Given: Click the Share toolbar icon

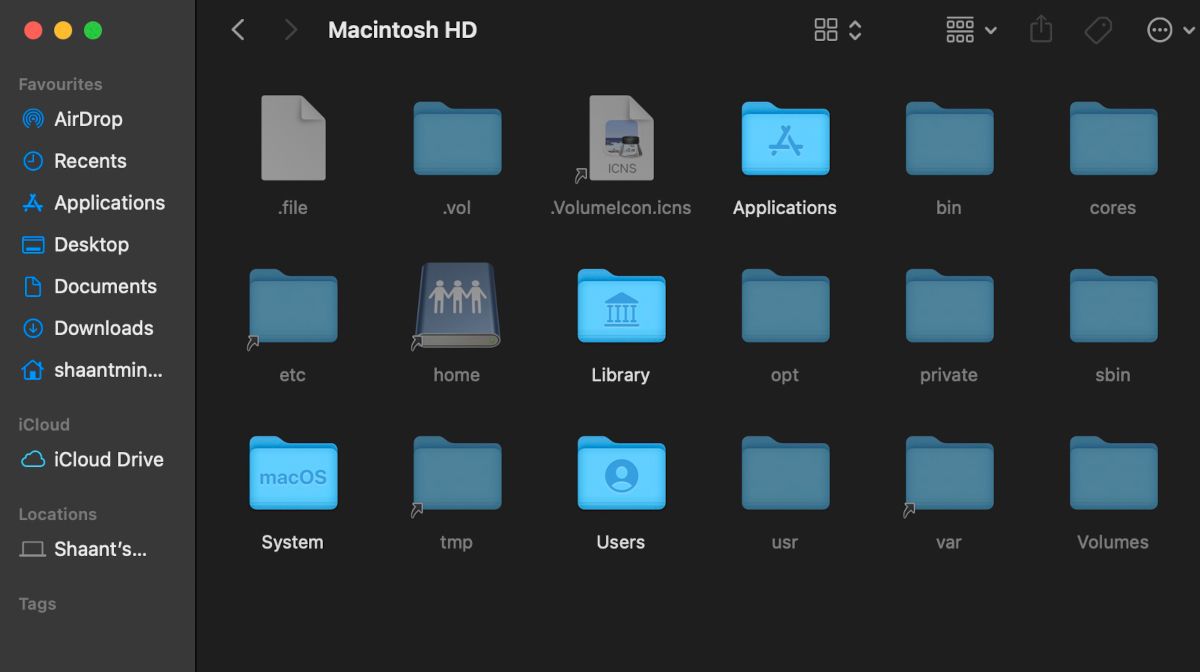Looking at the screenshot, I should [x=1041, y=30].
